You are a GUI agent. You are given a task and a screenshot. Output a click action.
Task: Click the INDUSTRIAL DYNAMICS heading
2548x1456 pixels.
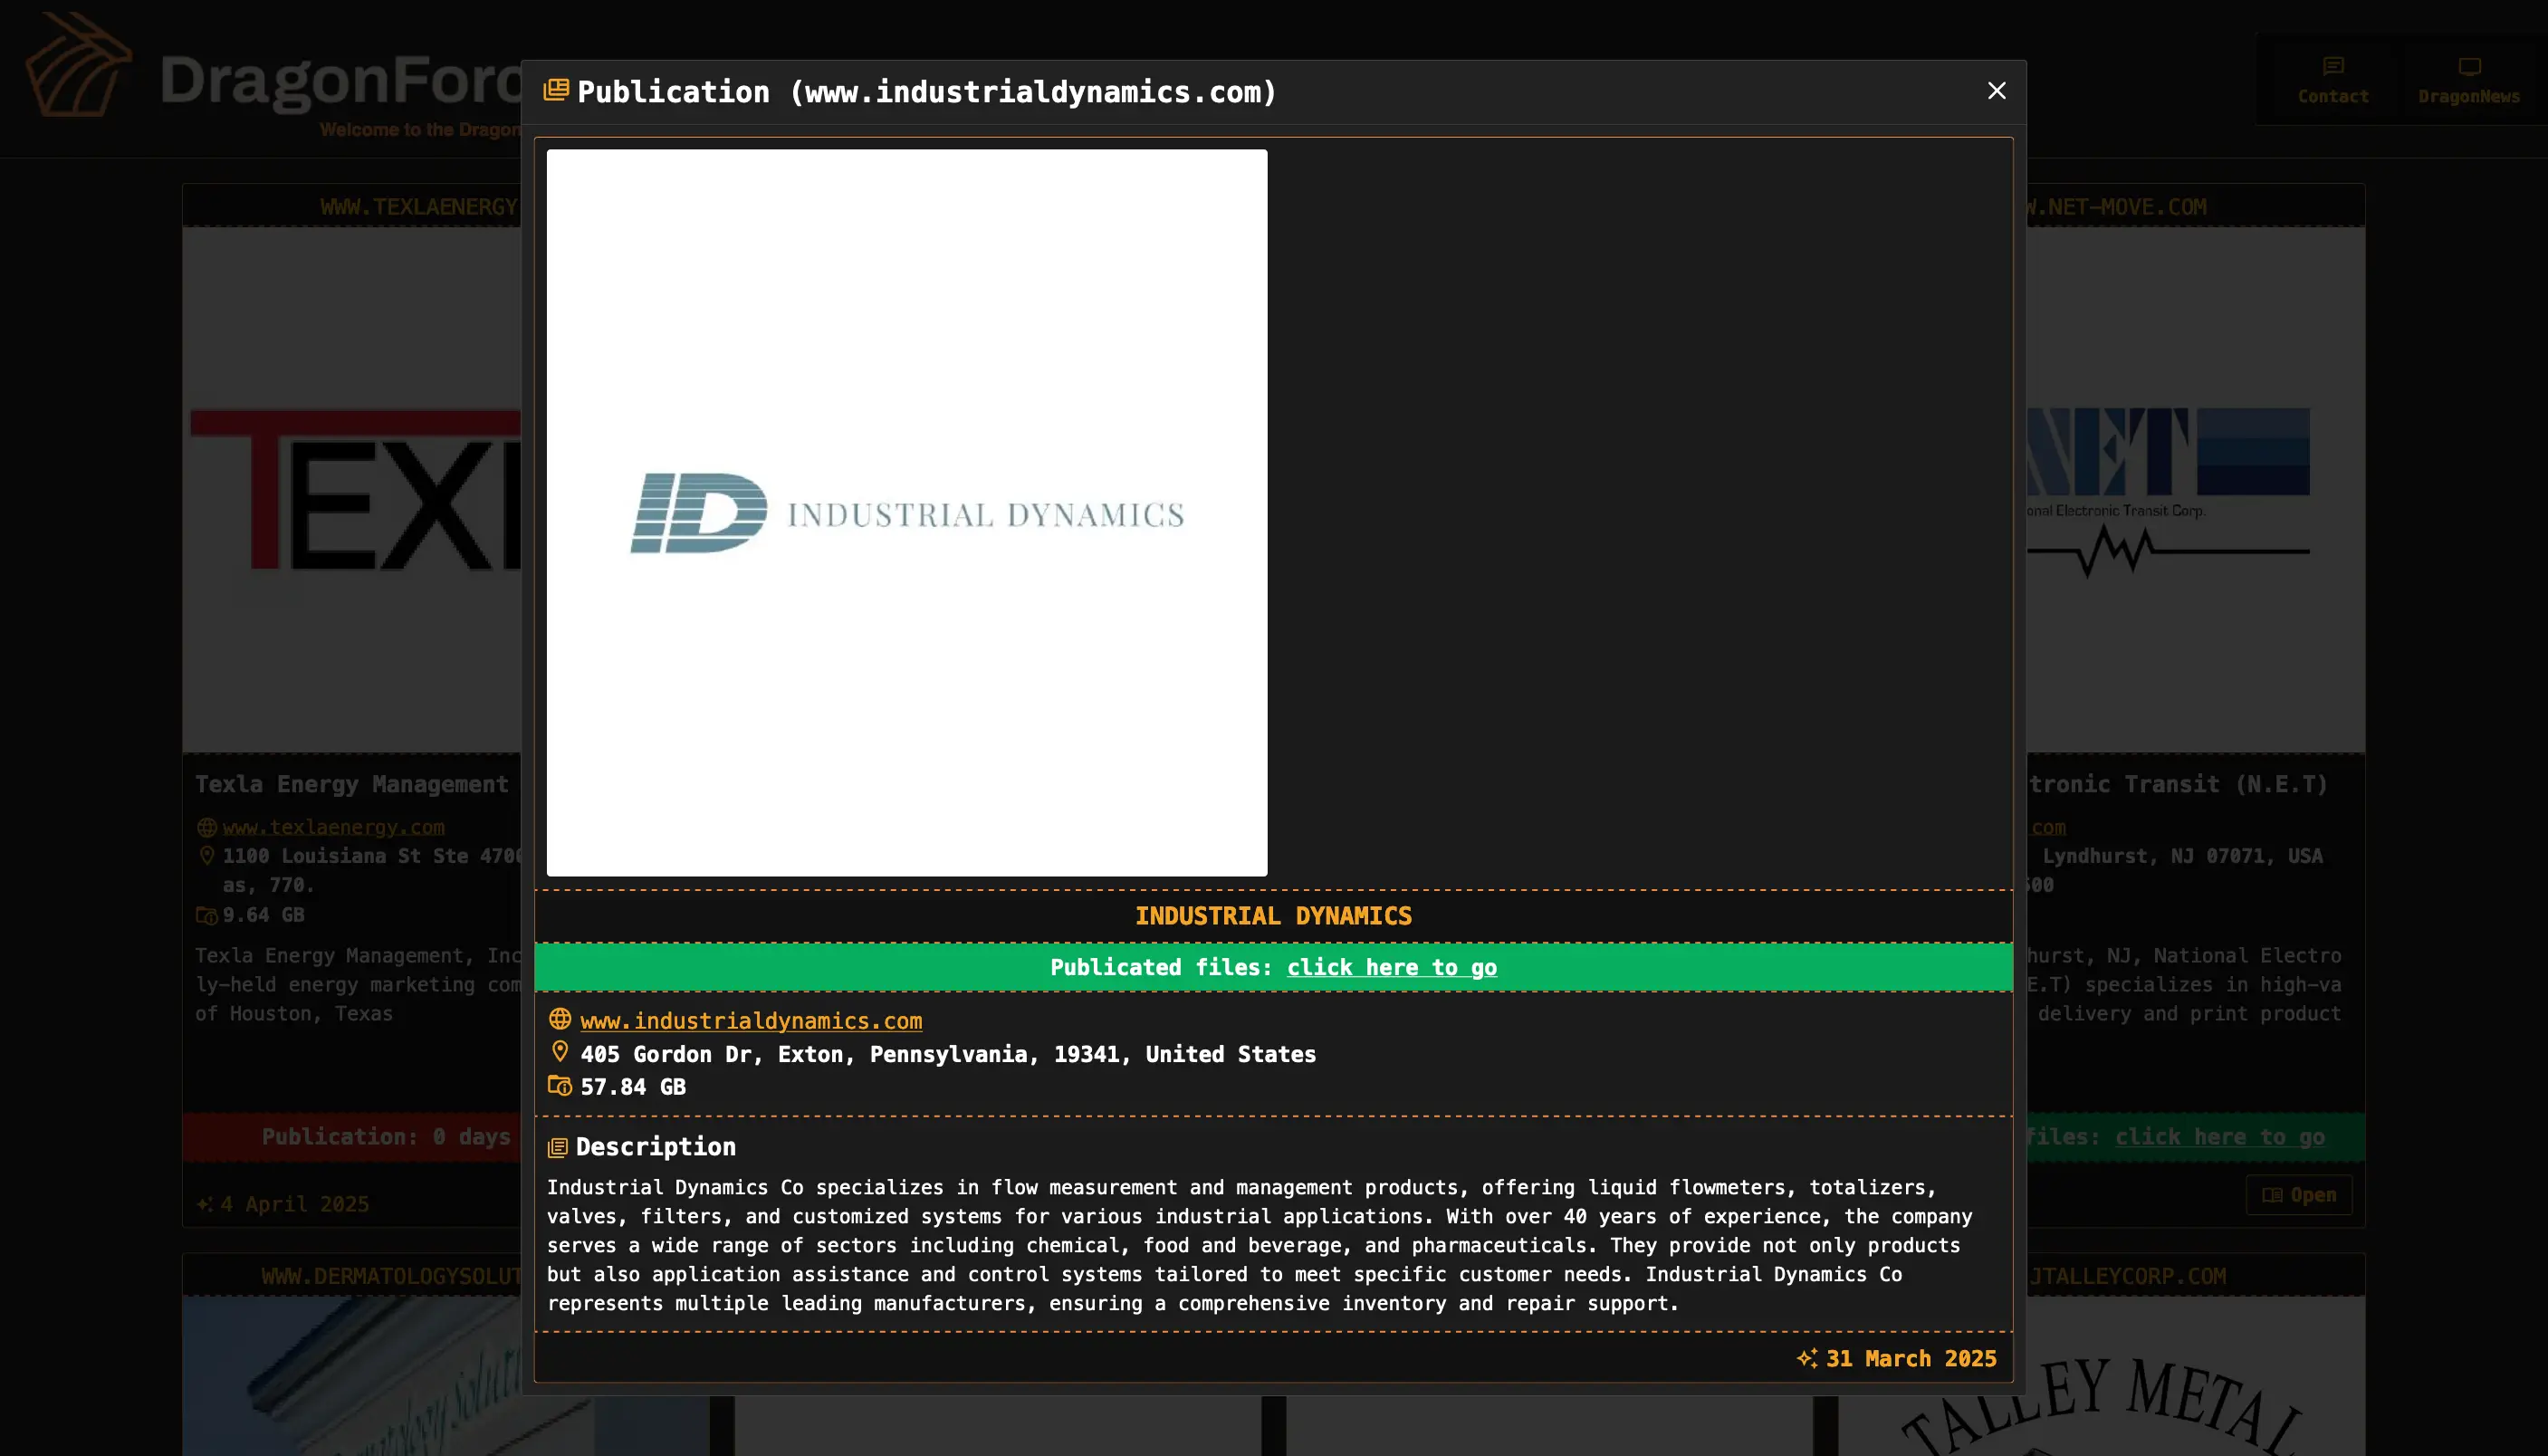tap(1273, 916)
